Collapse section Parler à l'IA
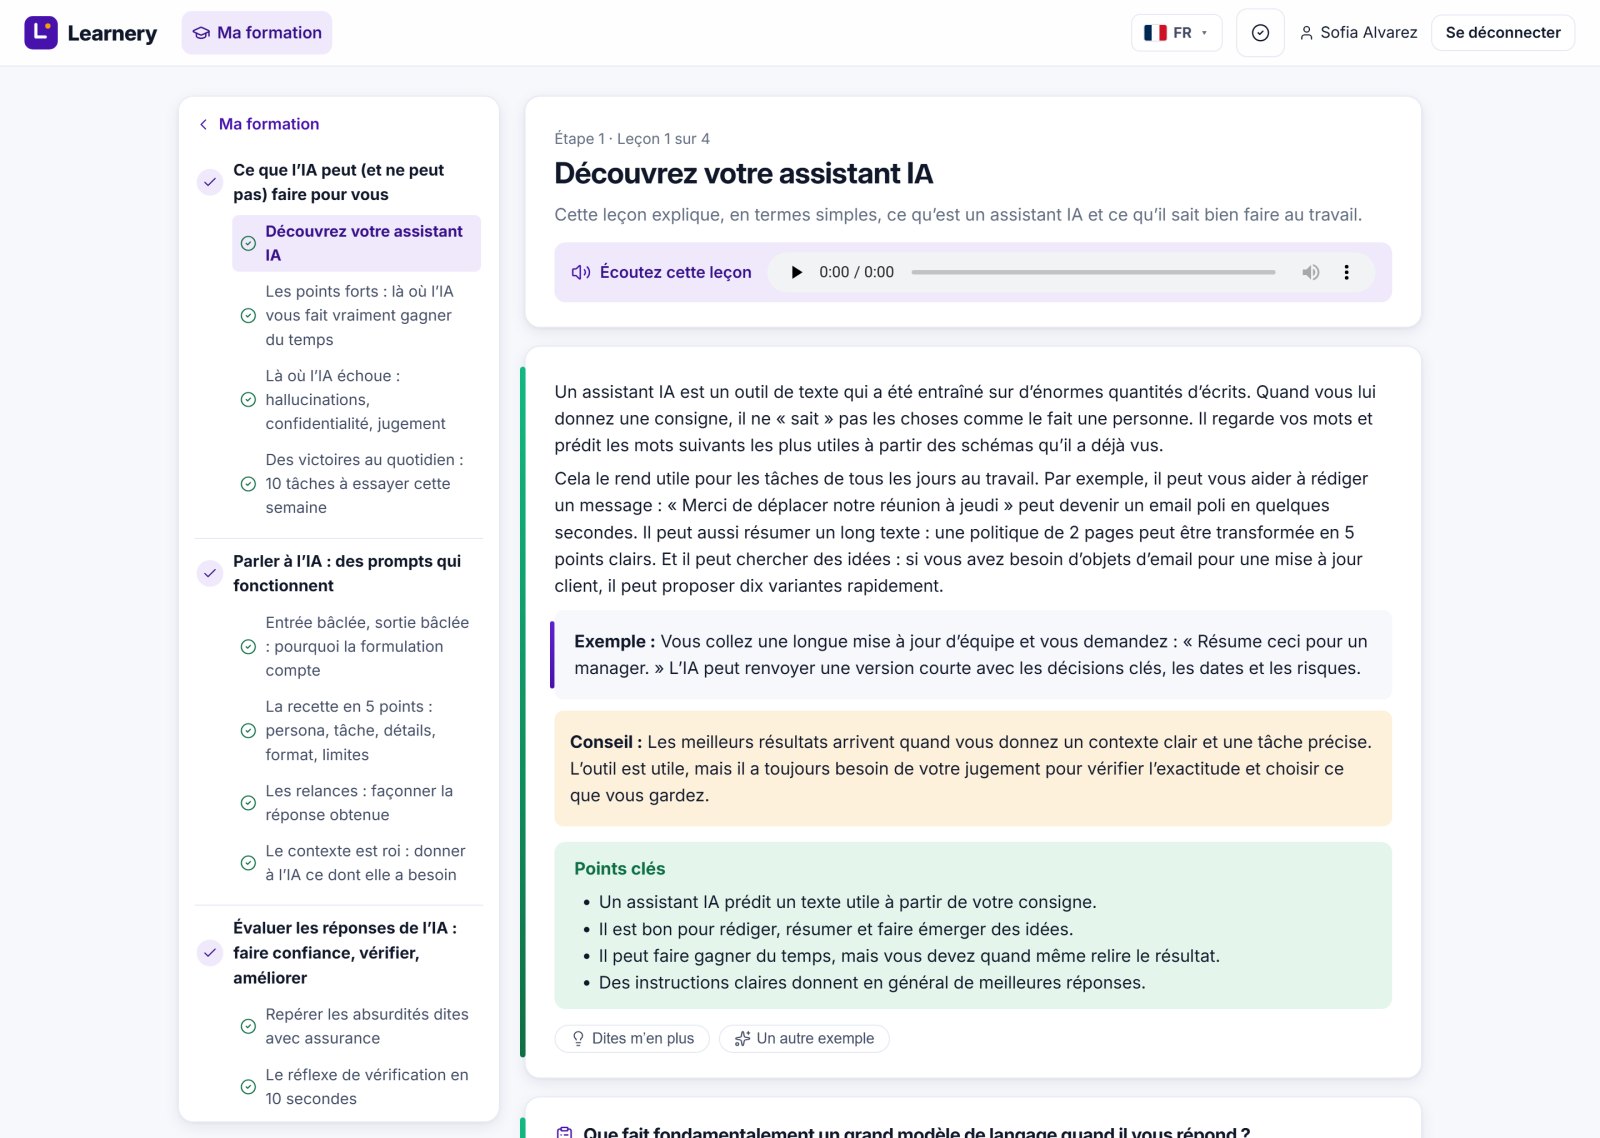Viewport: 1600px width, 1138px height. coord(338,574)
